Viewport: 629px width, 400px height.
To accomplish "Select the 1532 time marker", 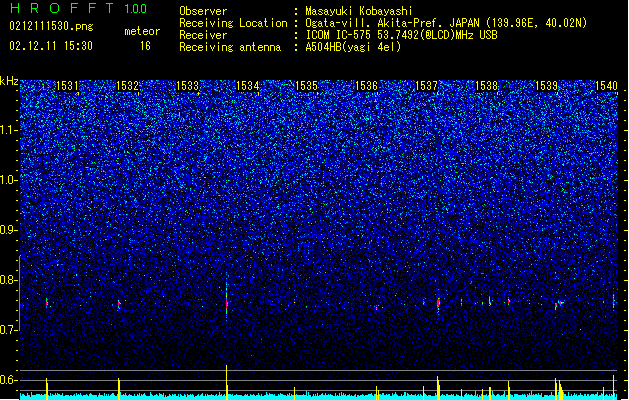I will tap(127, 86).
